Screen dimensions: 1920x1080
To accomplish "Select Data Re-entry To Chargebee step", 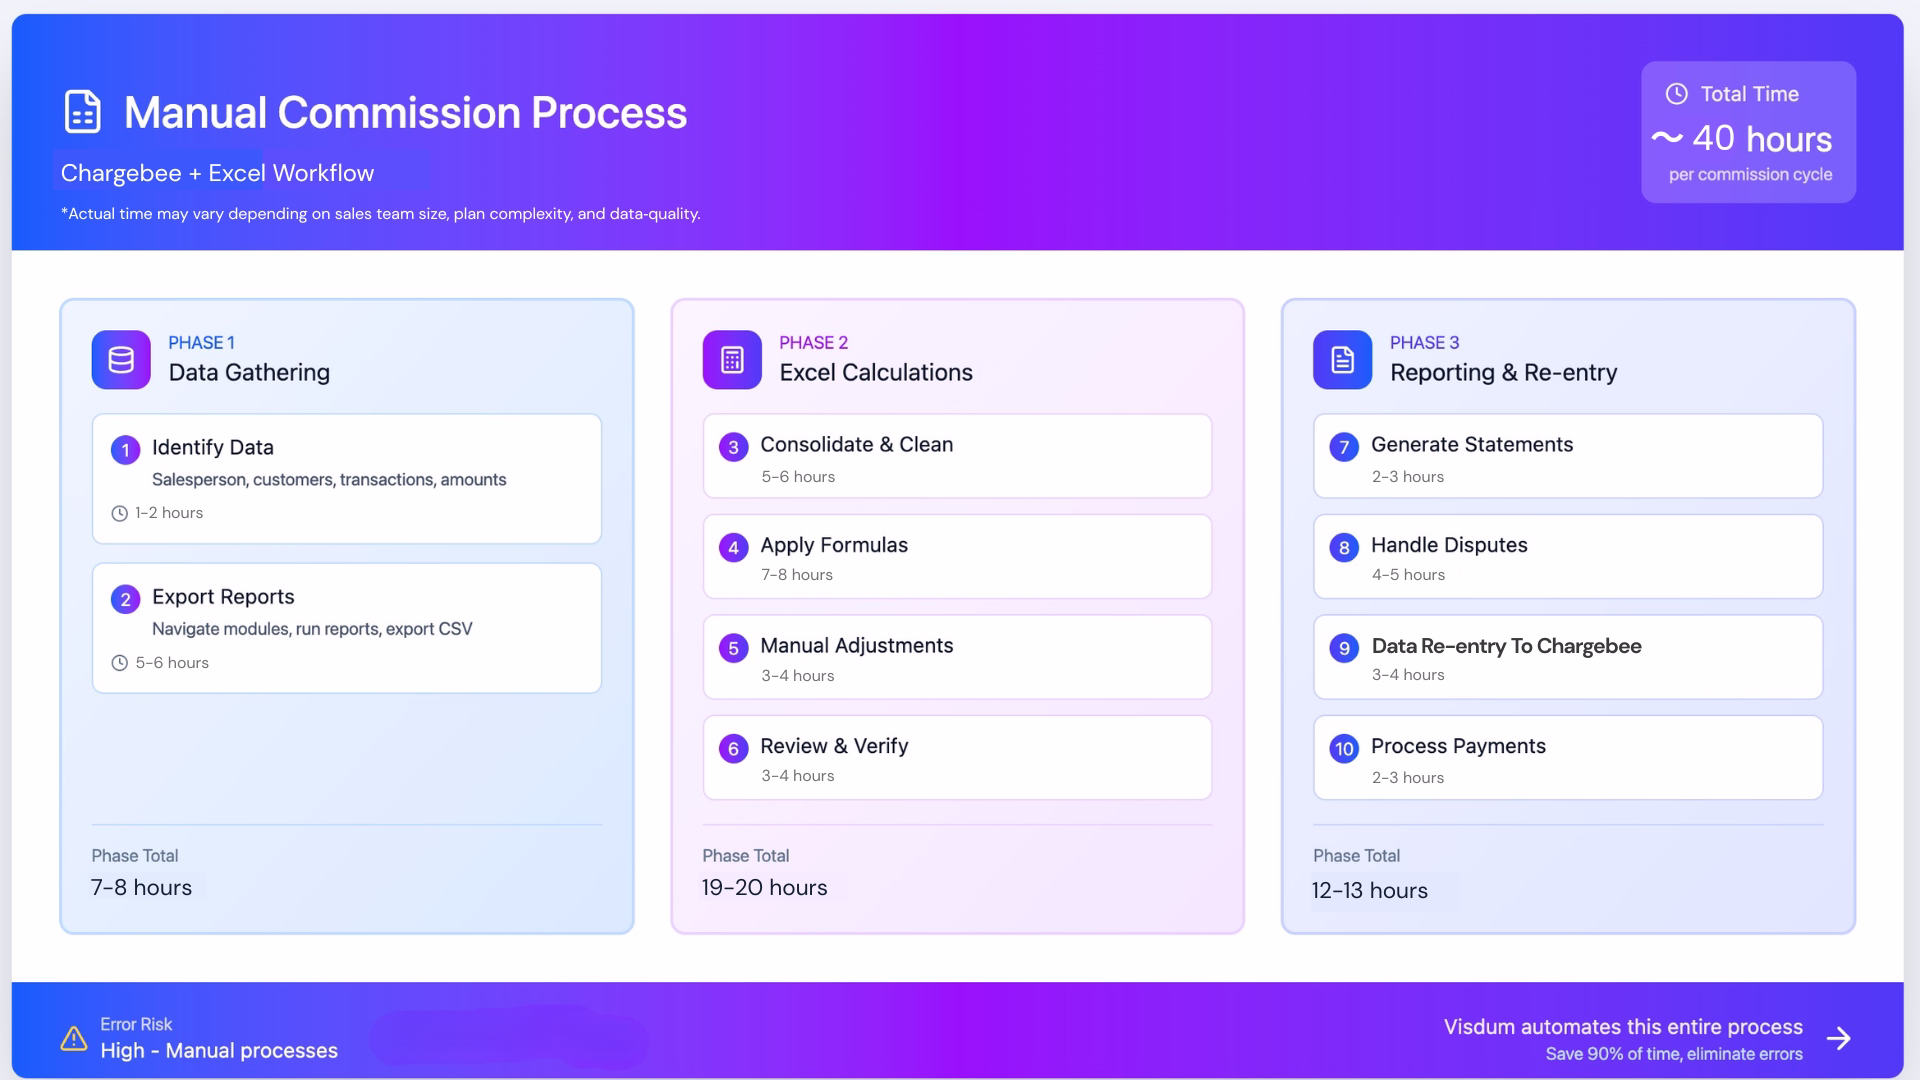I will click(1567, 658).
